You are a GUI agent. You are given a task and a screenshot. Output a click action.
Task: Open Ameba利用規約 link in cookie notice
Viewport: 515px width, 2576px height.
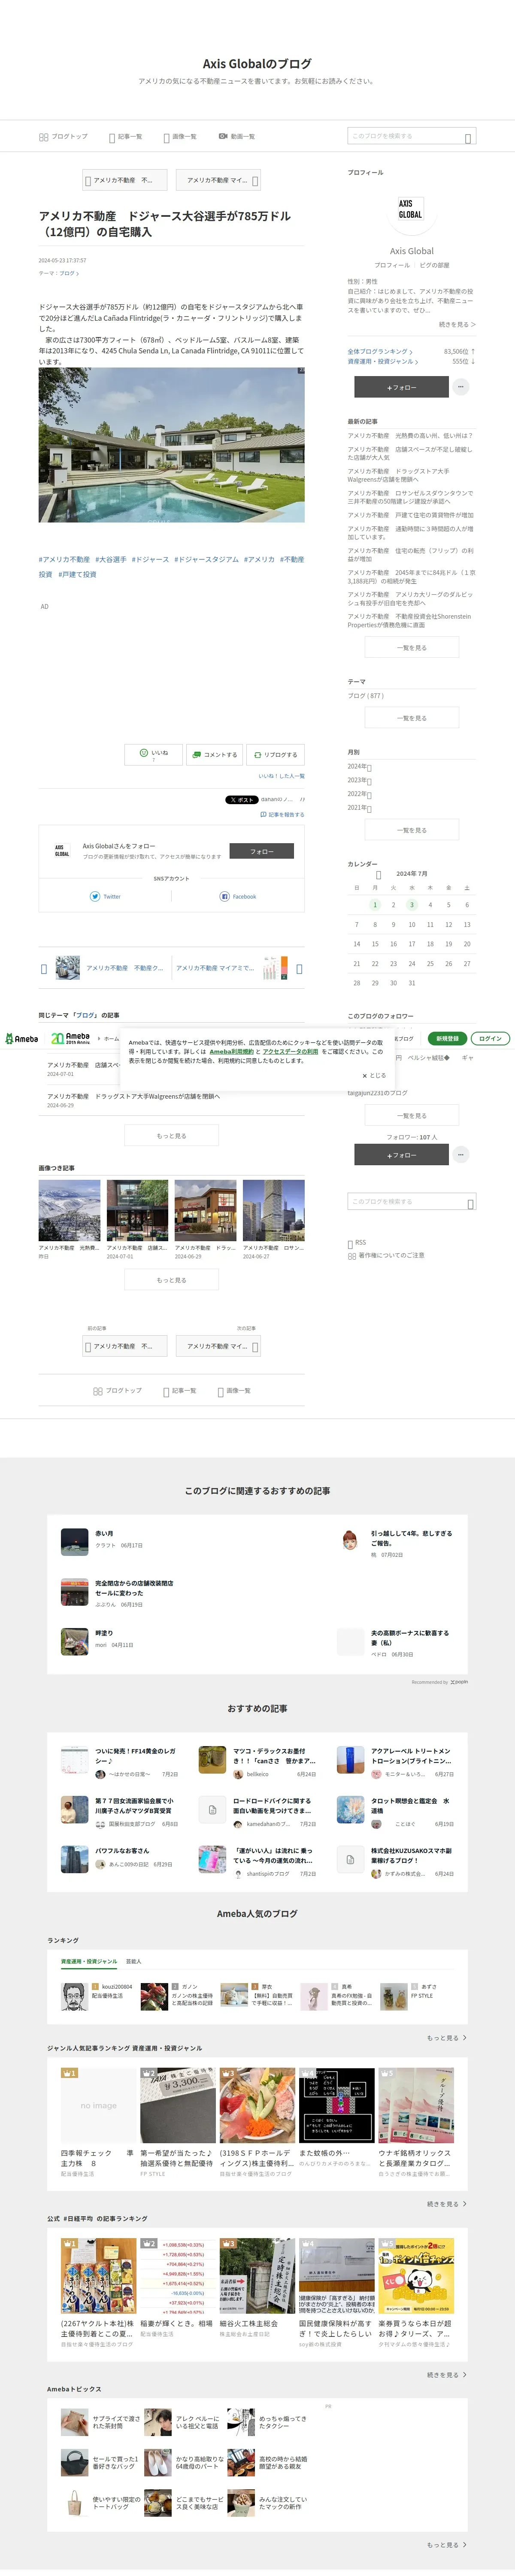231,1051
